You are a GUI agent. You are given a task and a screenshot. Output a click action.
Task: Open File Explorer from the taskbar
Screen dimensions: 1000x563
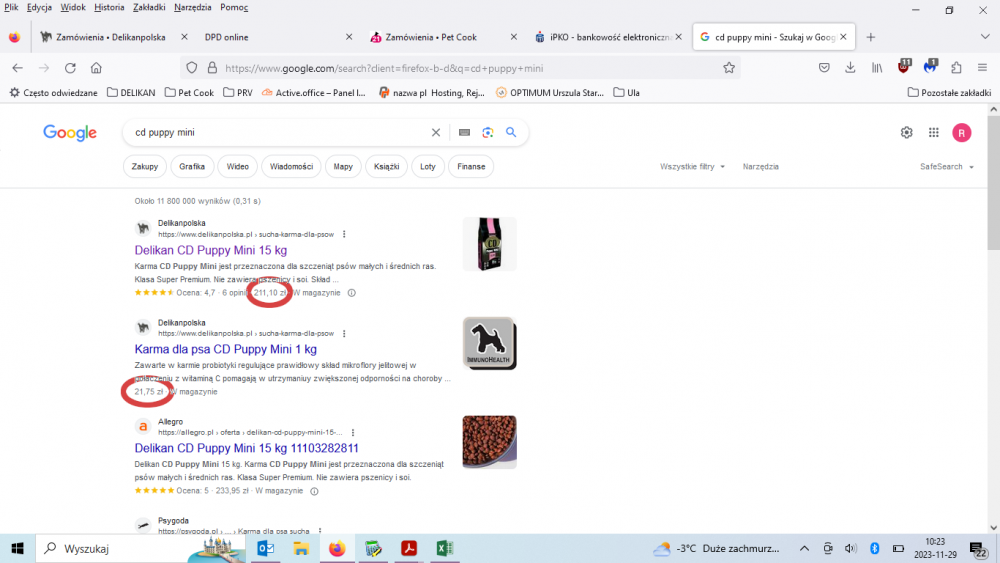point(301,548)
